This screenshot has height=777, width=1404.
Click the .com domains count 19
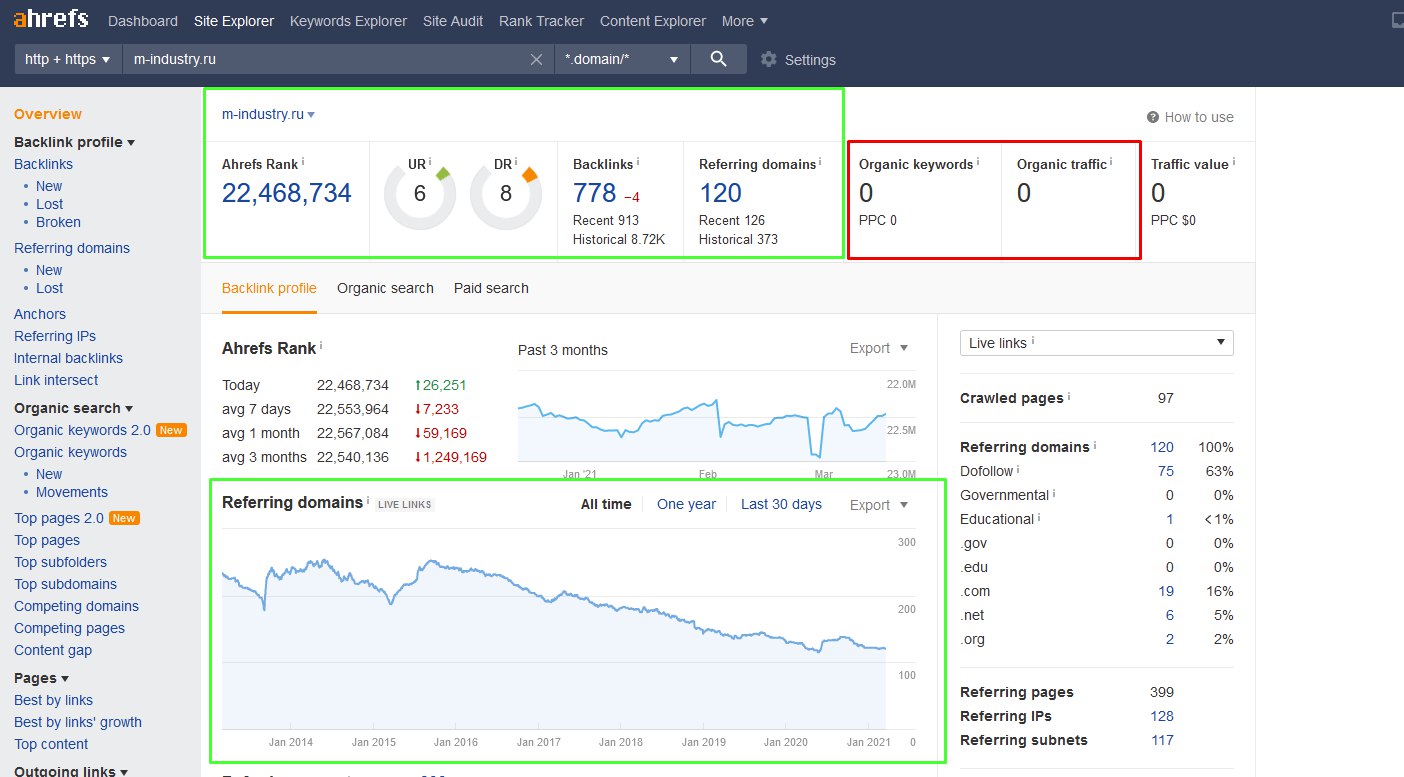point(1166,591)
